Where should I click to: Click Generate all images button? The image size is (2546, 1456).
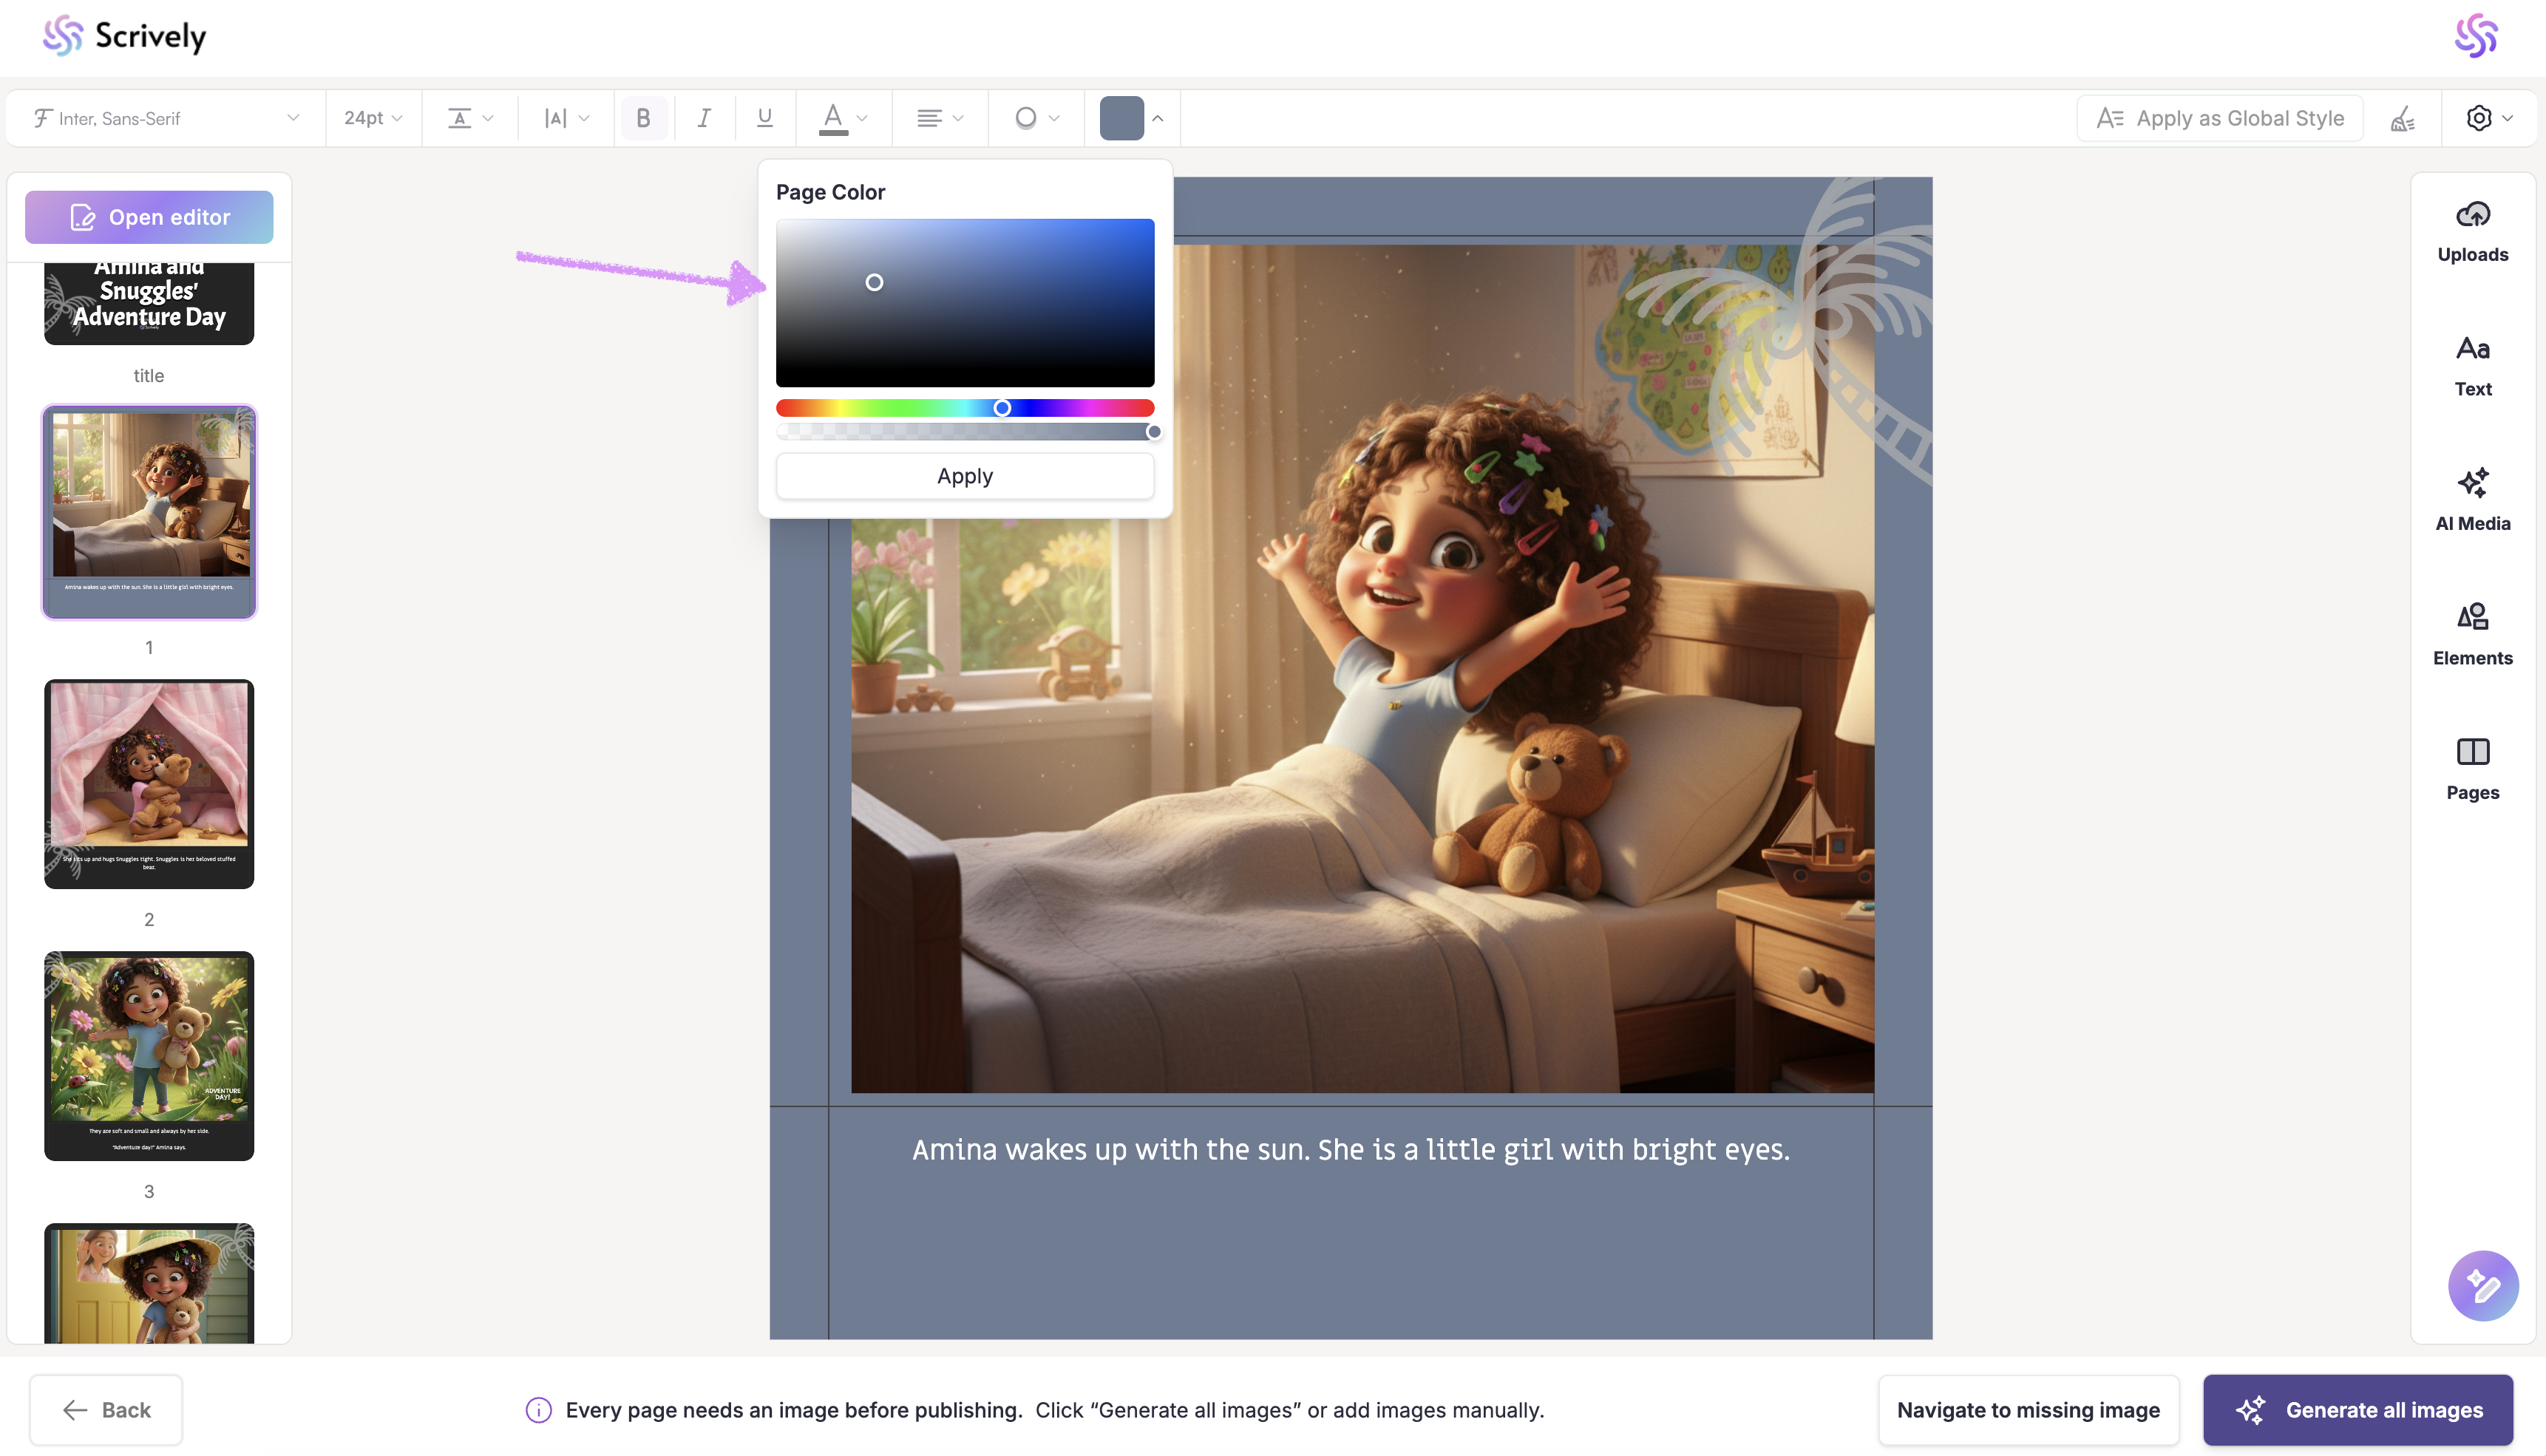coord(2357,1409)
